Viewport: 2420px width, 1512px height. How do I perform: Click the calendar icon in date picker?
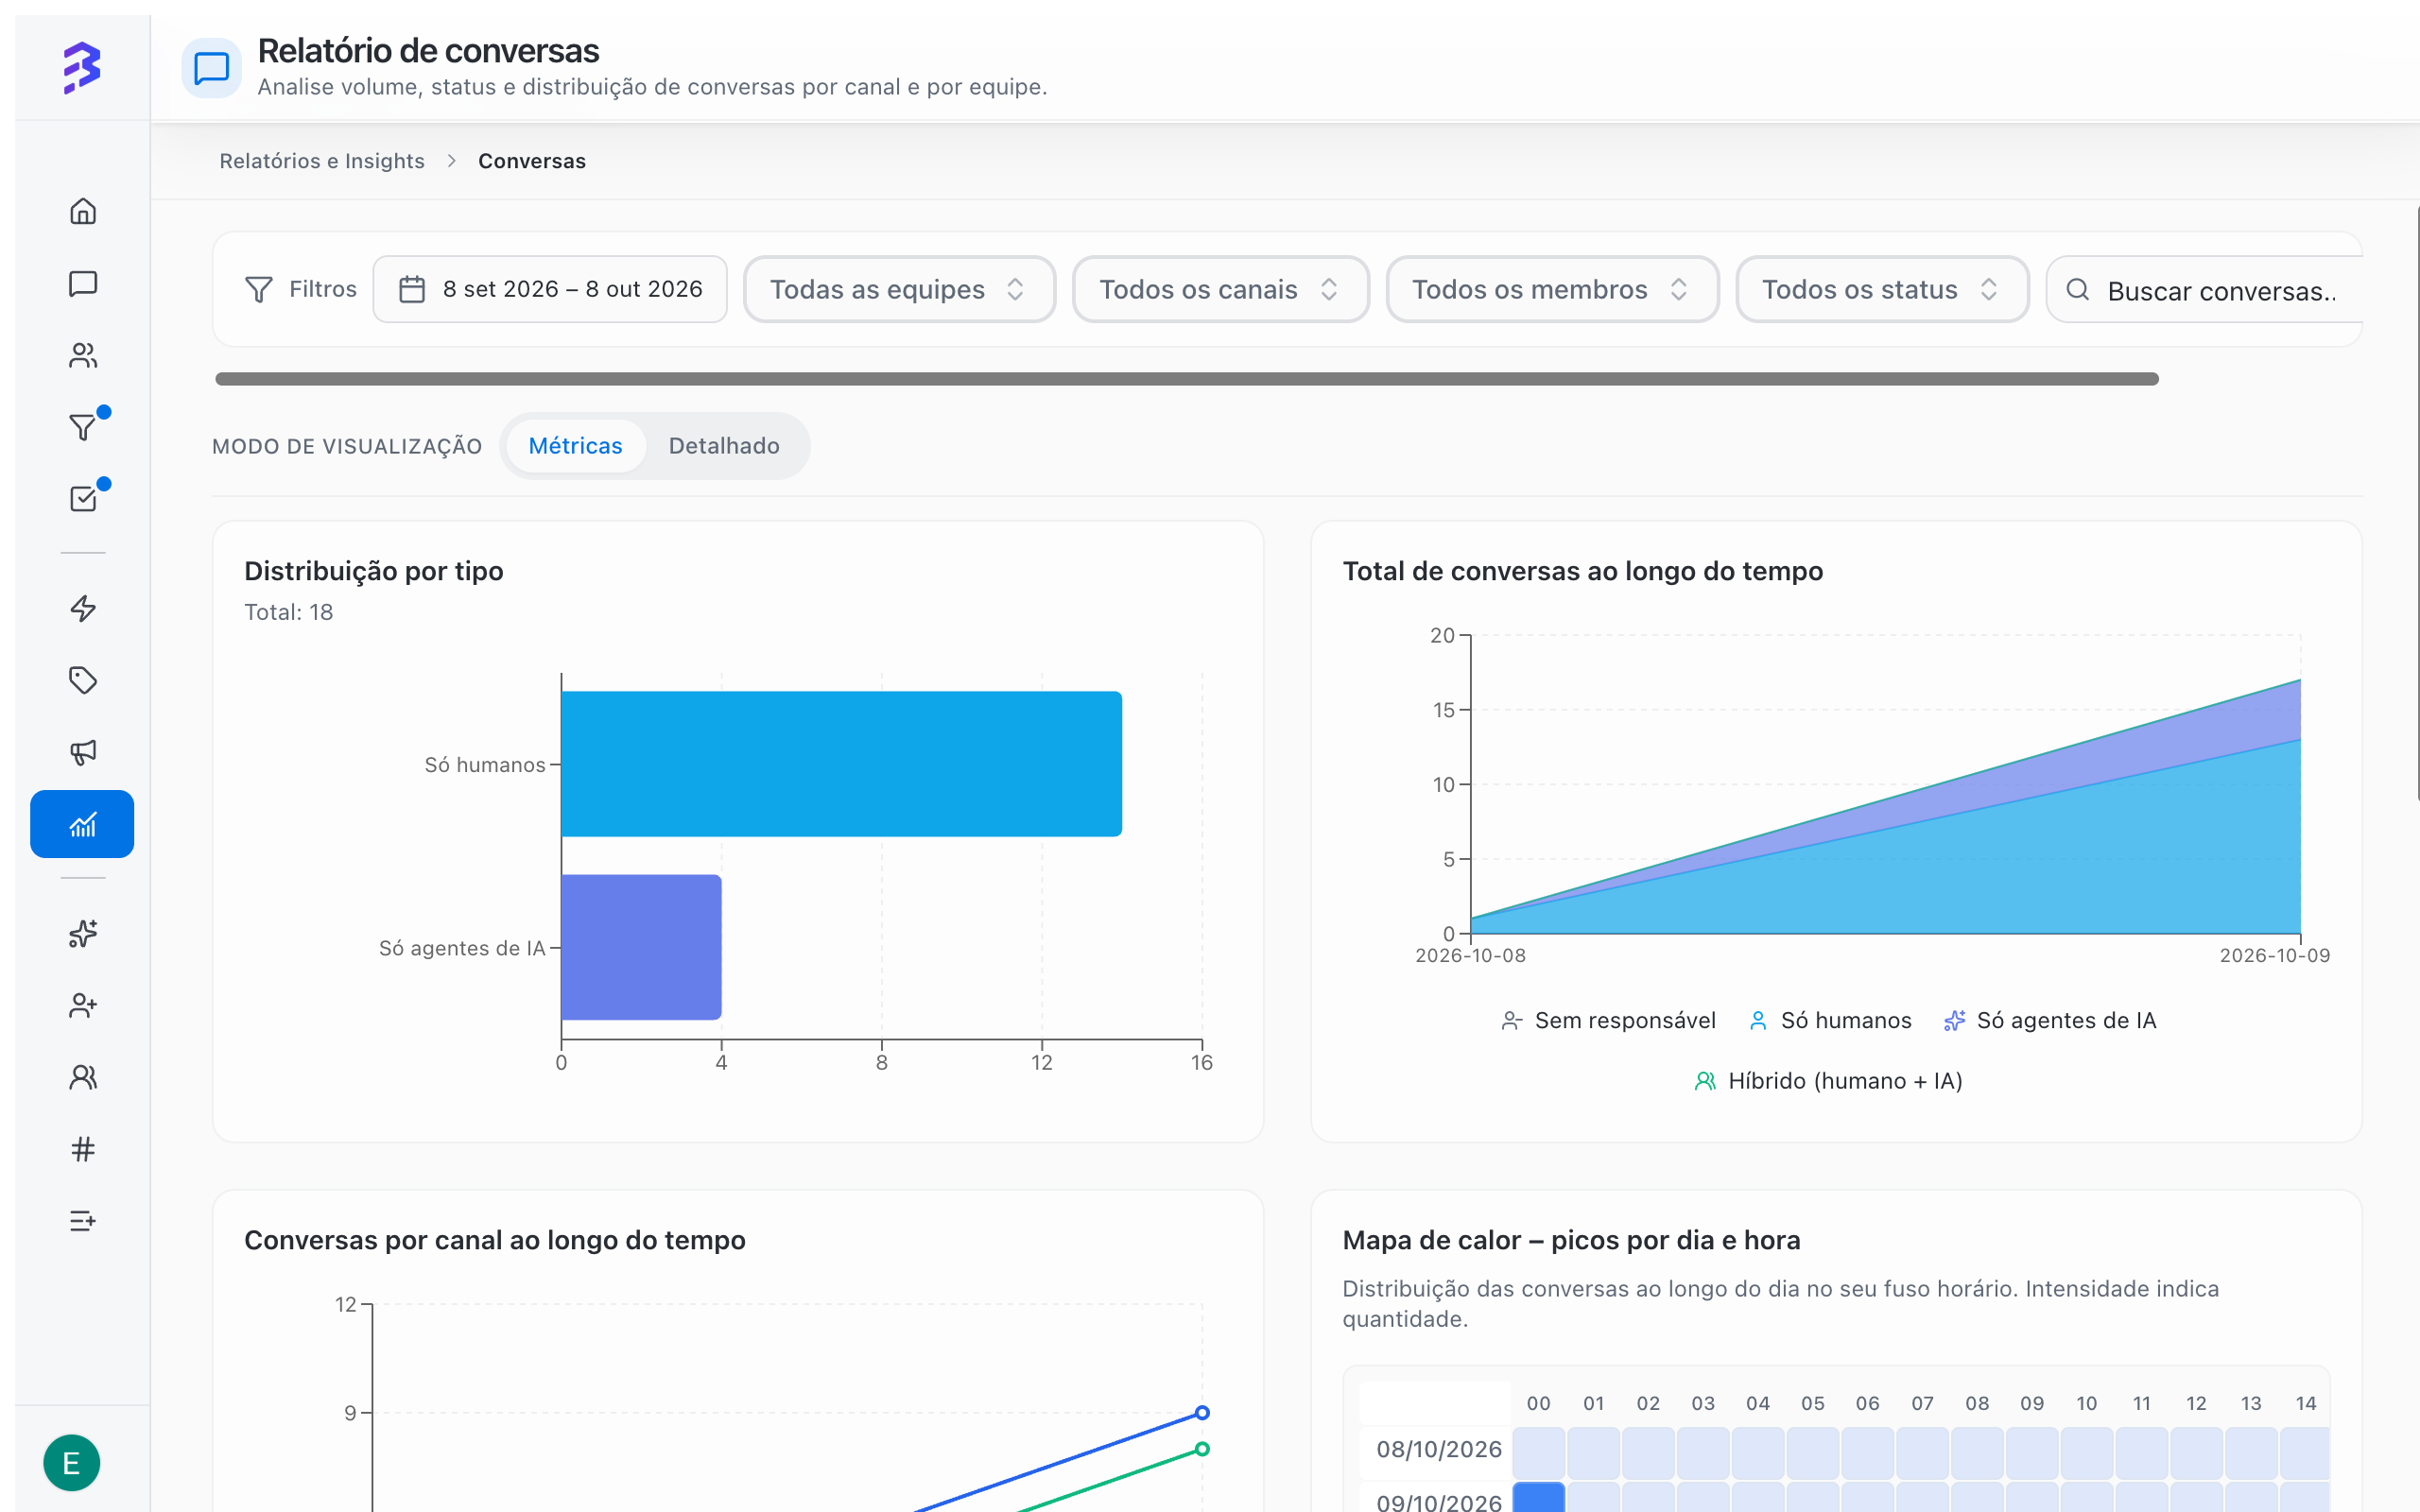click(x=412, y=290)
